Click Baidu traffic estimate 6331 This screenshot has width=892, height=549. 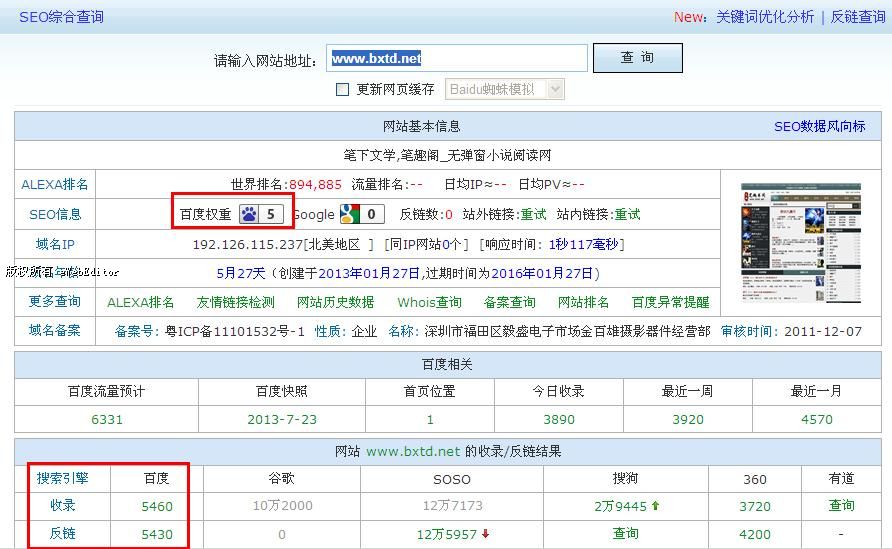click(107, 419)
